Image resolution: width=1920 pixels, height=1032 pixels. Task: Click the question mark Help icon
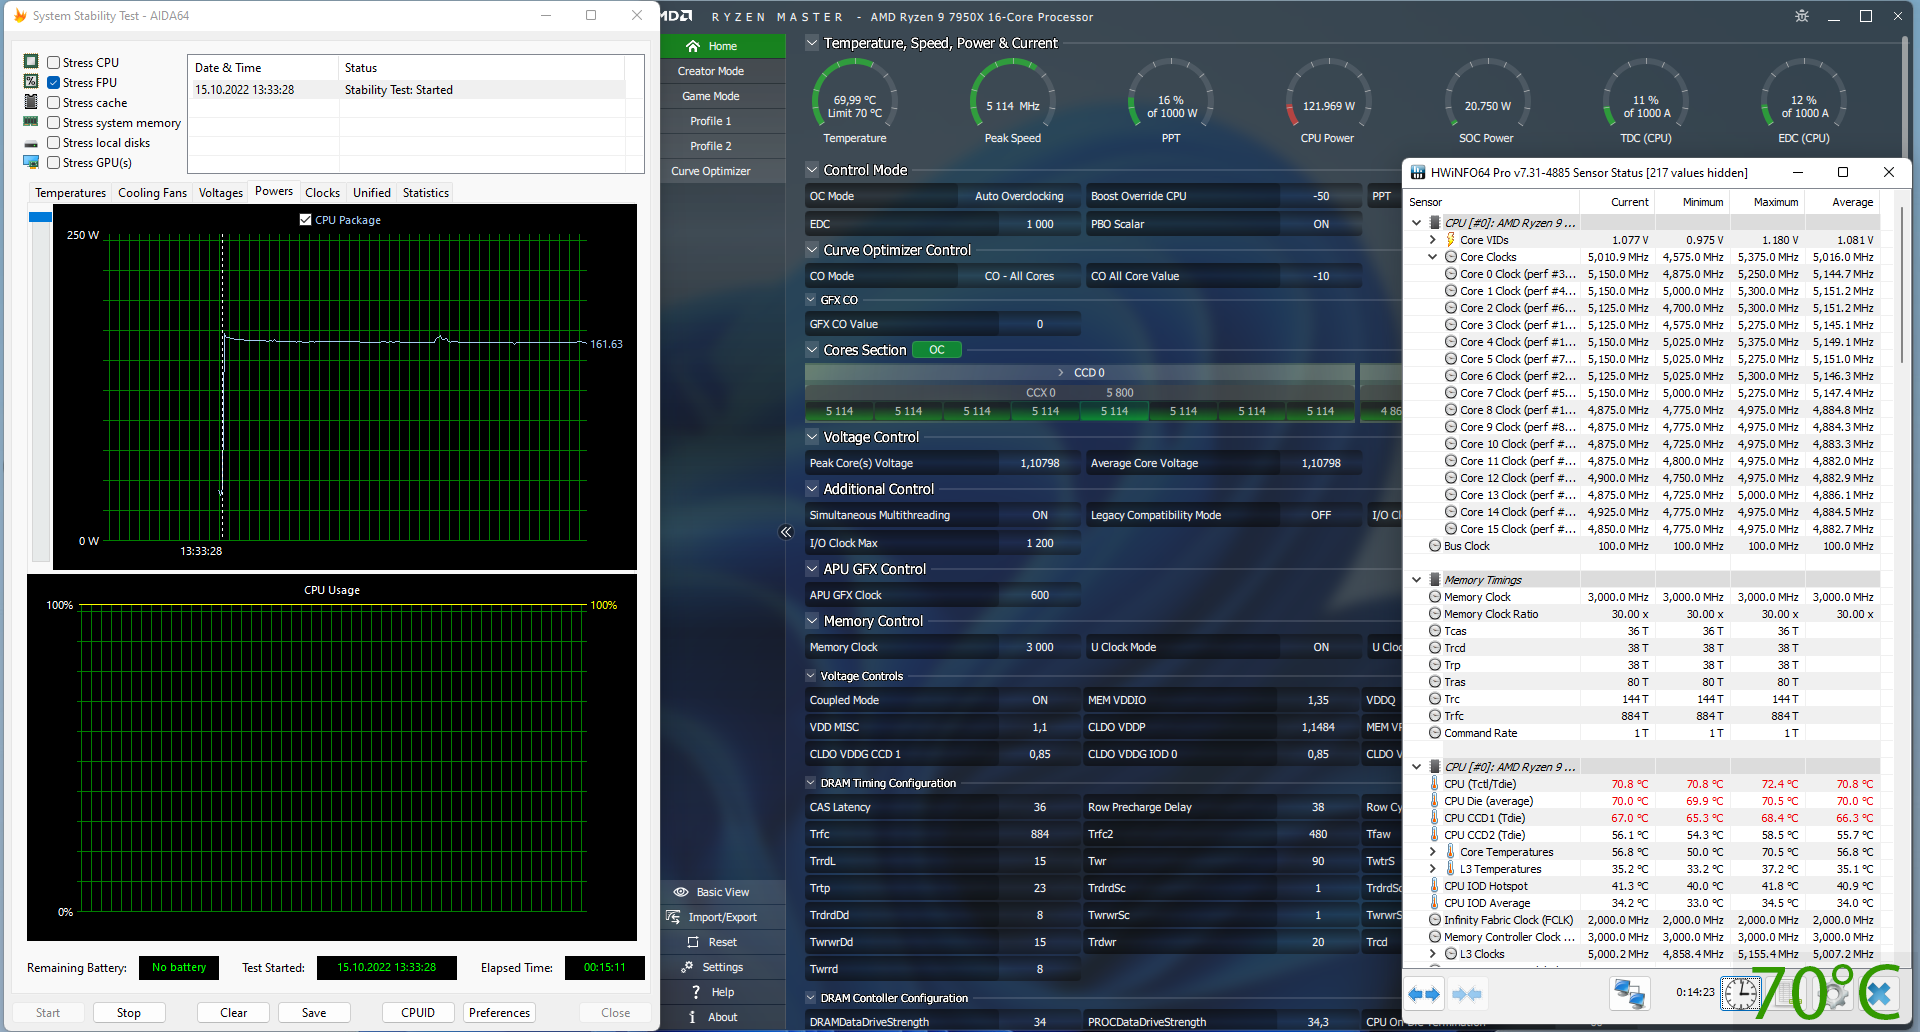tap(696, 992)
